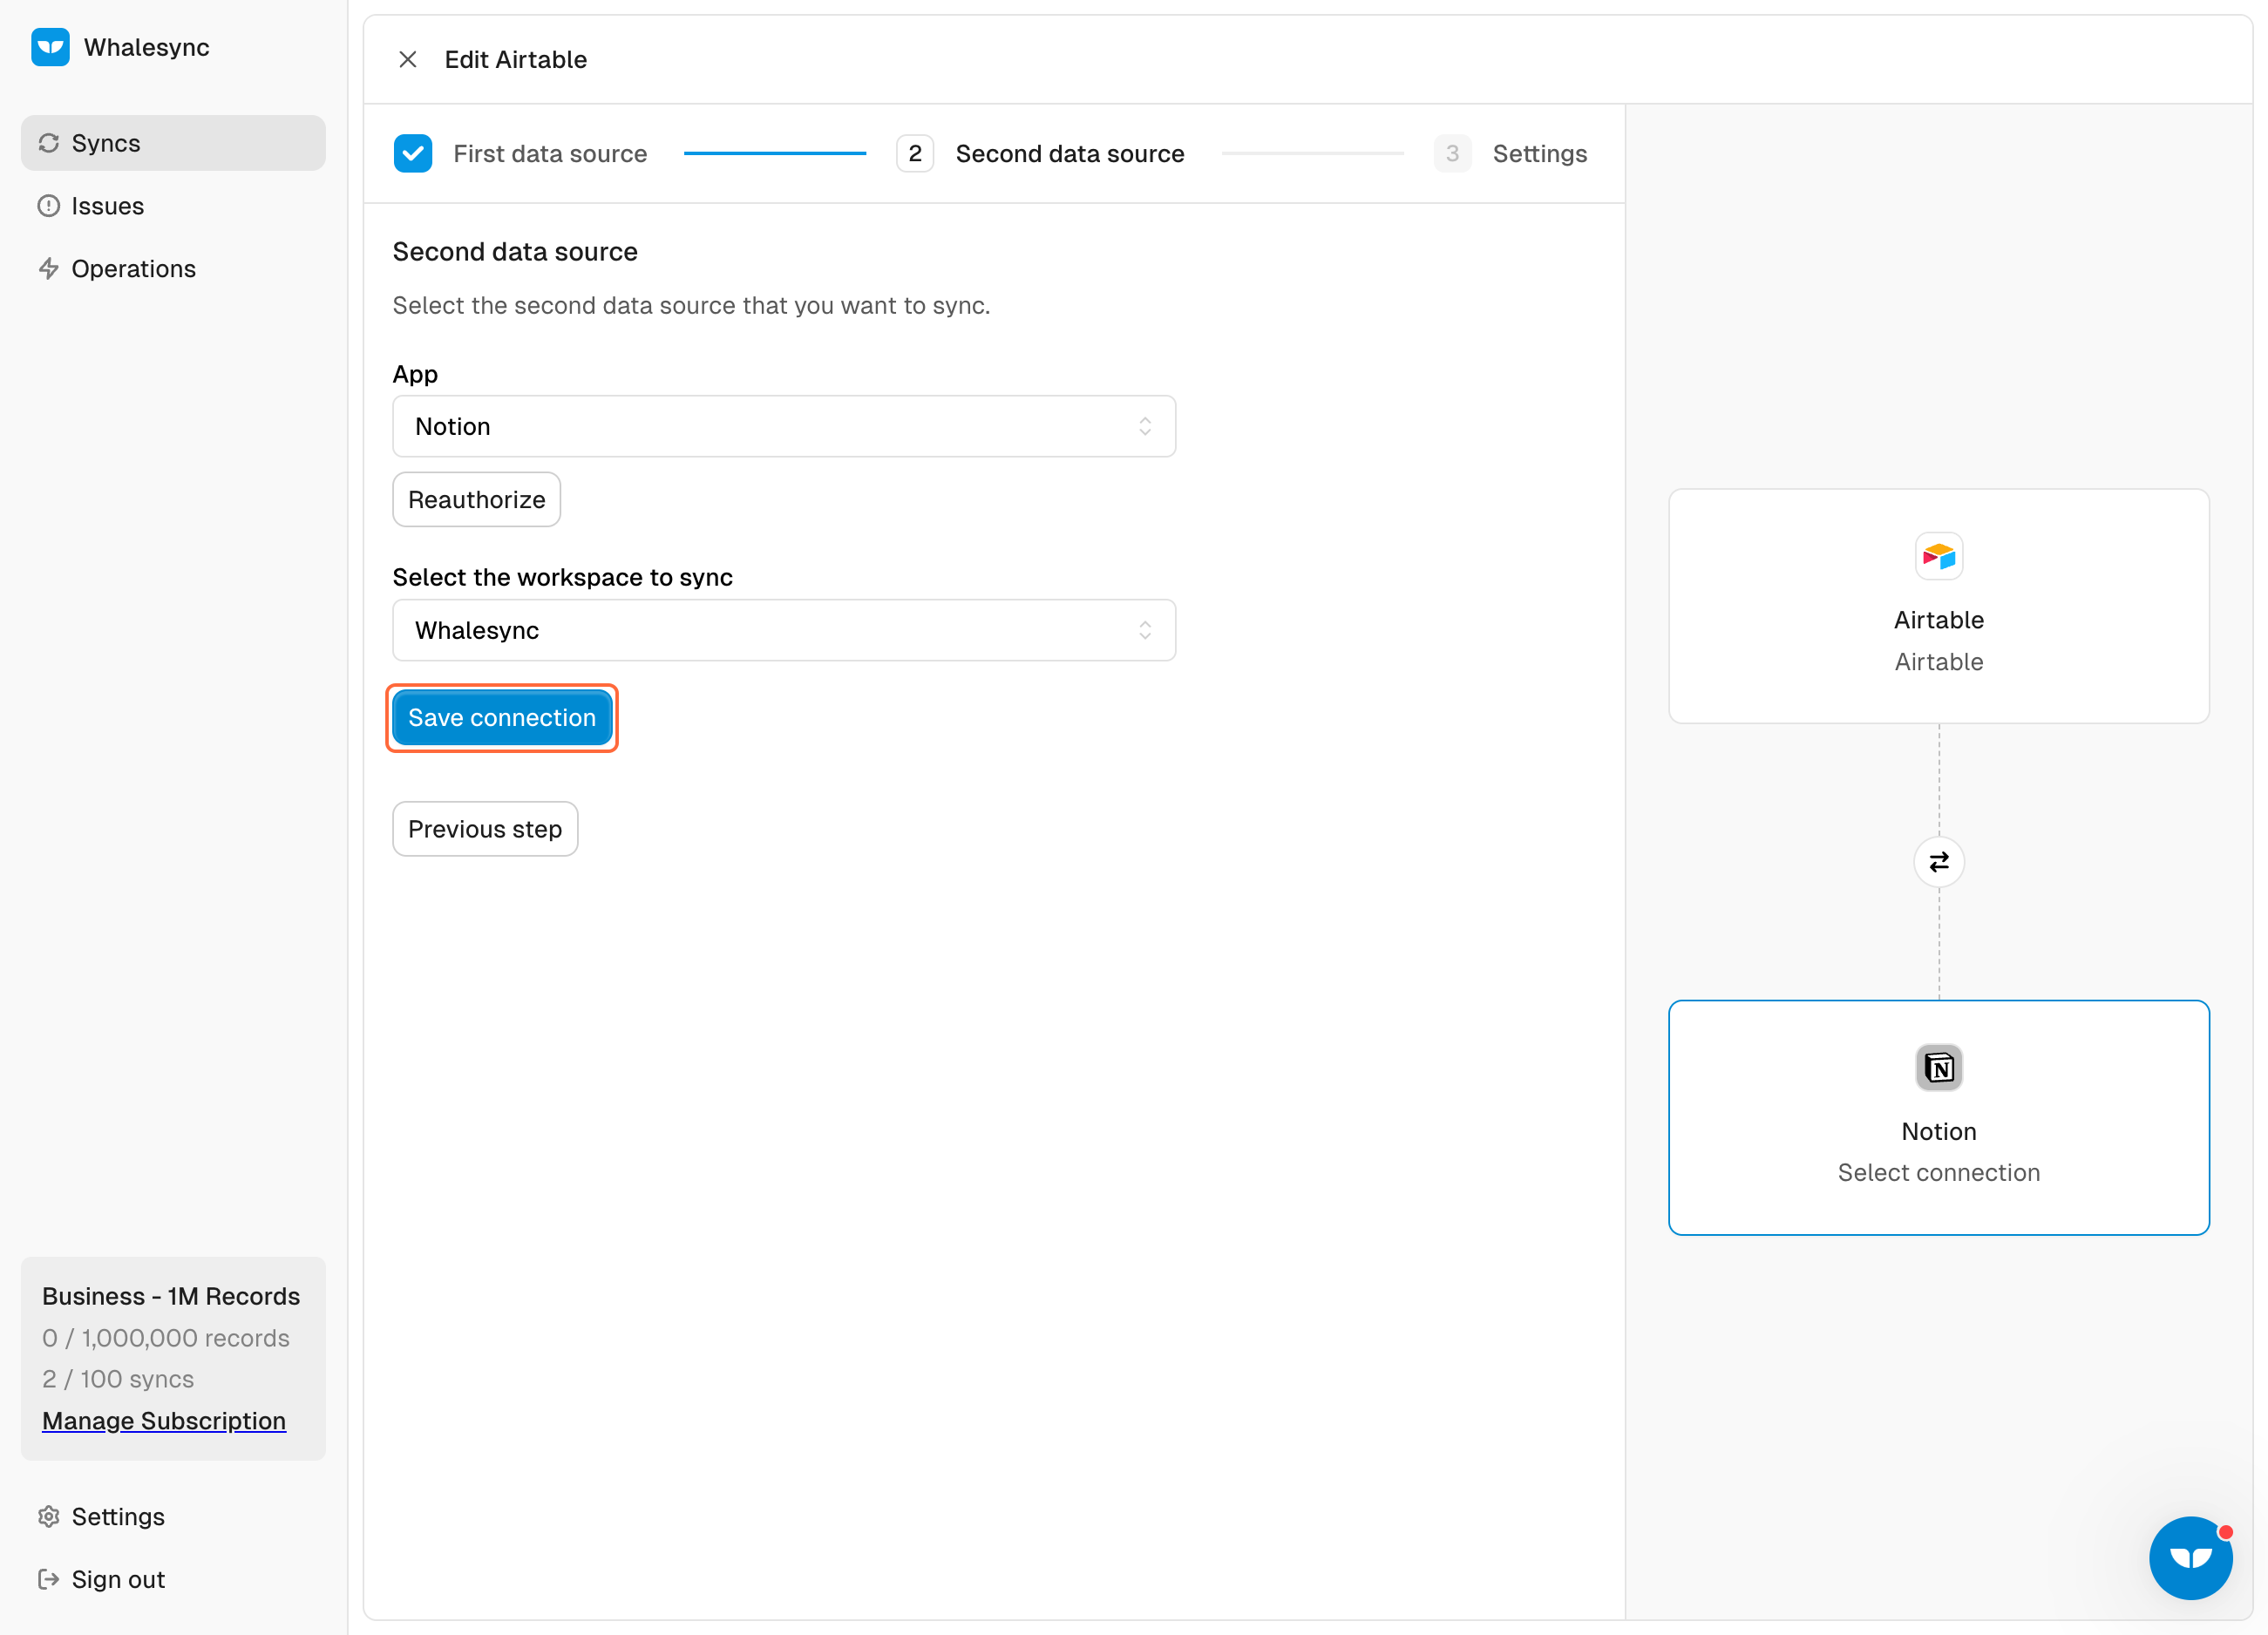Open the App dropdown showing Notion
This screenshot has height=1635, width=2268.
[784, 427]
